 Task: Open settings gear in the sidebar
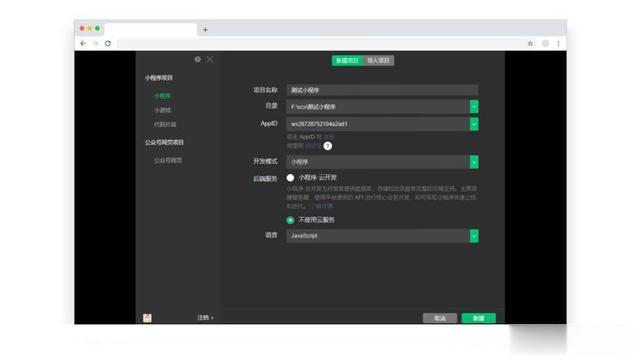click(198, 59)
